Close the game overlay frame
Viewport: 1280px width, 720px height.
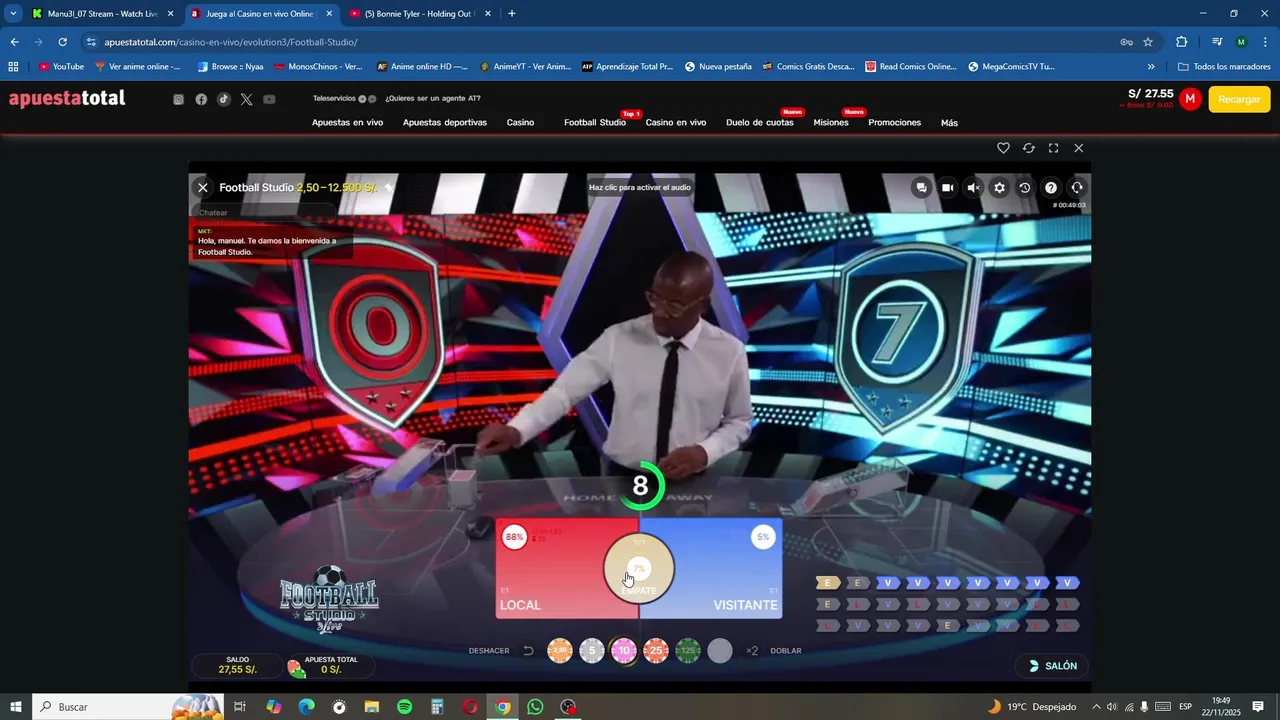[x=1078, y=148]
